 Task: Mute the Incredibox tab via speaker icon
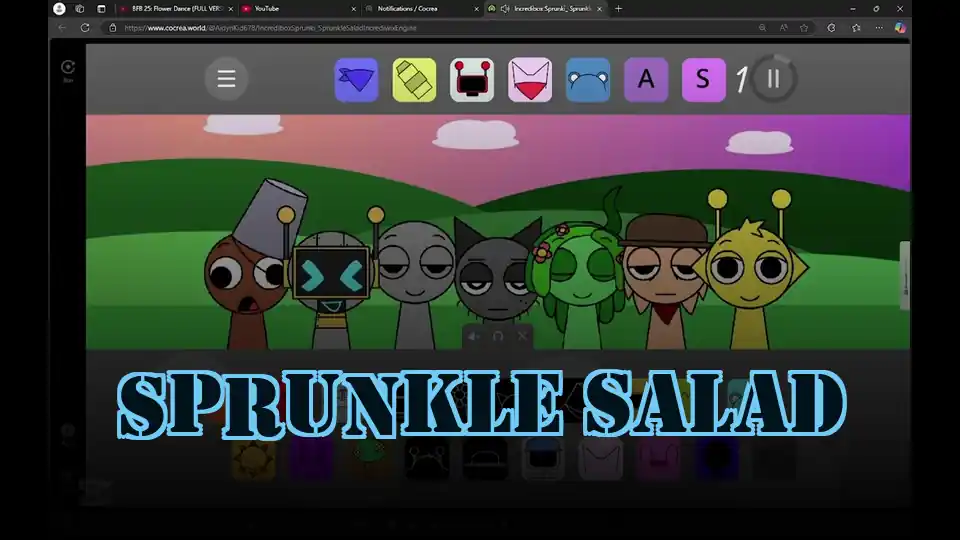pyautogui.click(x=505, y=9)
